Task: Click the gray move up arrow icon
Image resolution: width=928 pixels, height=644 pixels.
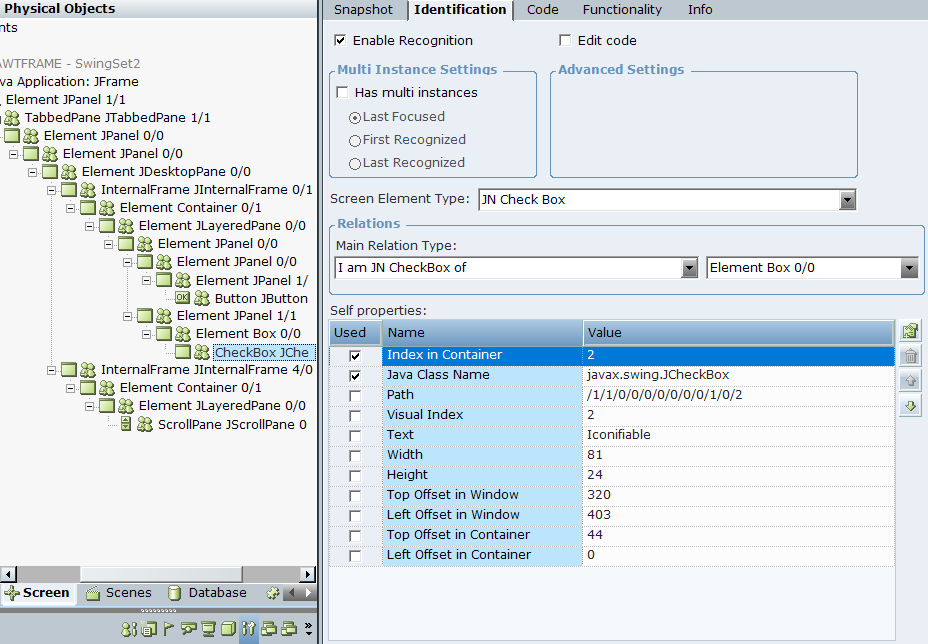Action: coord(910,381)
